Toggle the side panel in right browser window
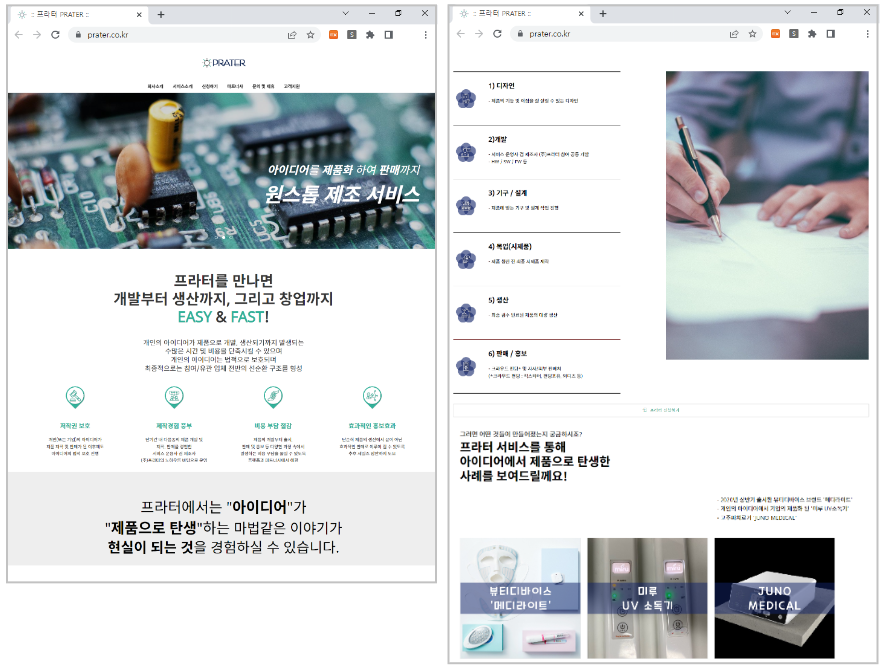Image resolution: width=883 pixels, height=670 pixels. [x=830, y=33]
